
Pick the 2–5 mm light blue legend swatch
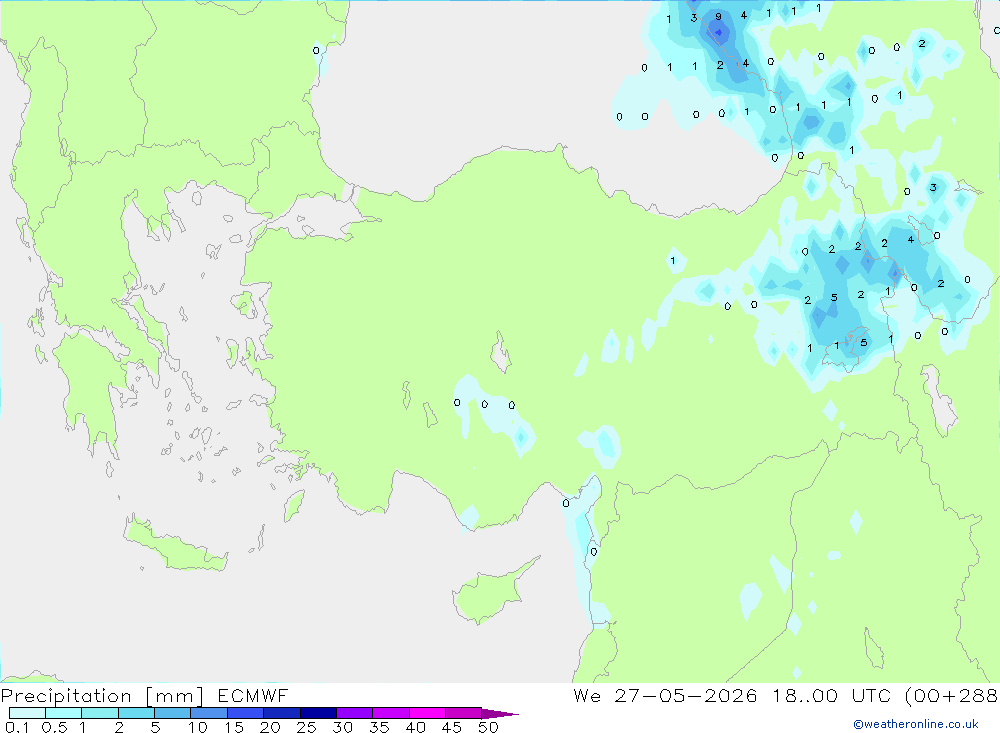[136, 713]
